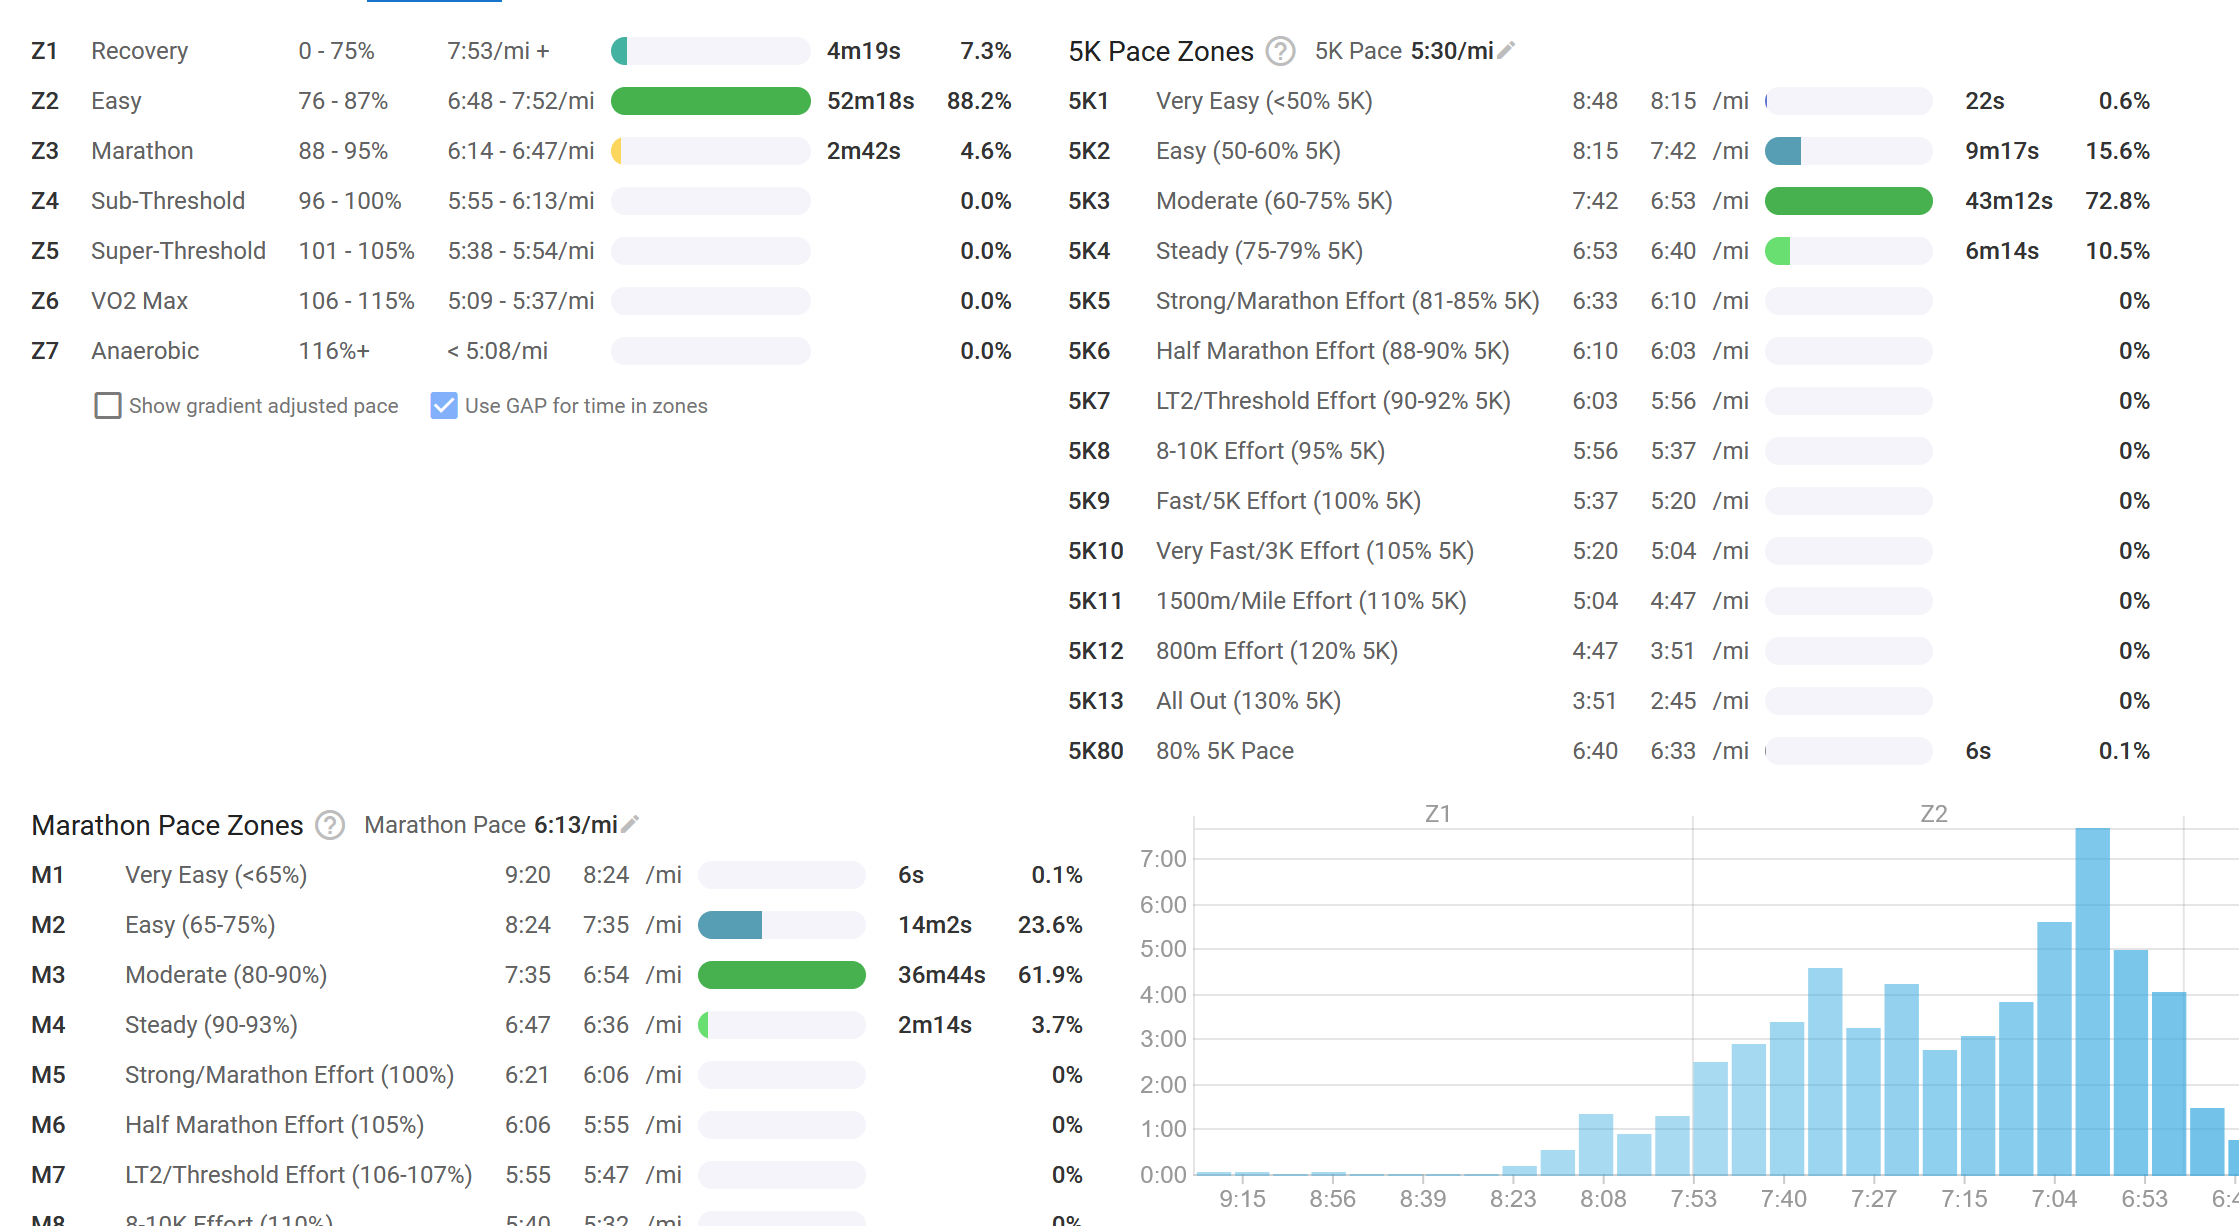Click help icon next to 5K Pace Zones

coord(1280,51)
